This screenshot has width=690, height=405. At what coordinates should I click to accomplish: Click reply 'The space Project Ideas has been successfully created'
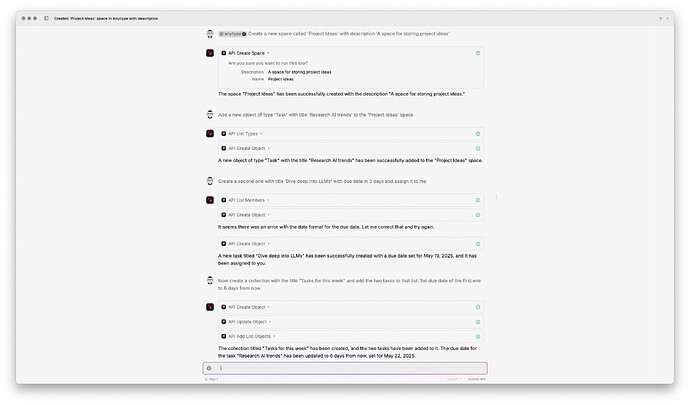pyautogui.click(x=341, y=94)
